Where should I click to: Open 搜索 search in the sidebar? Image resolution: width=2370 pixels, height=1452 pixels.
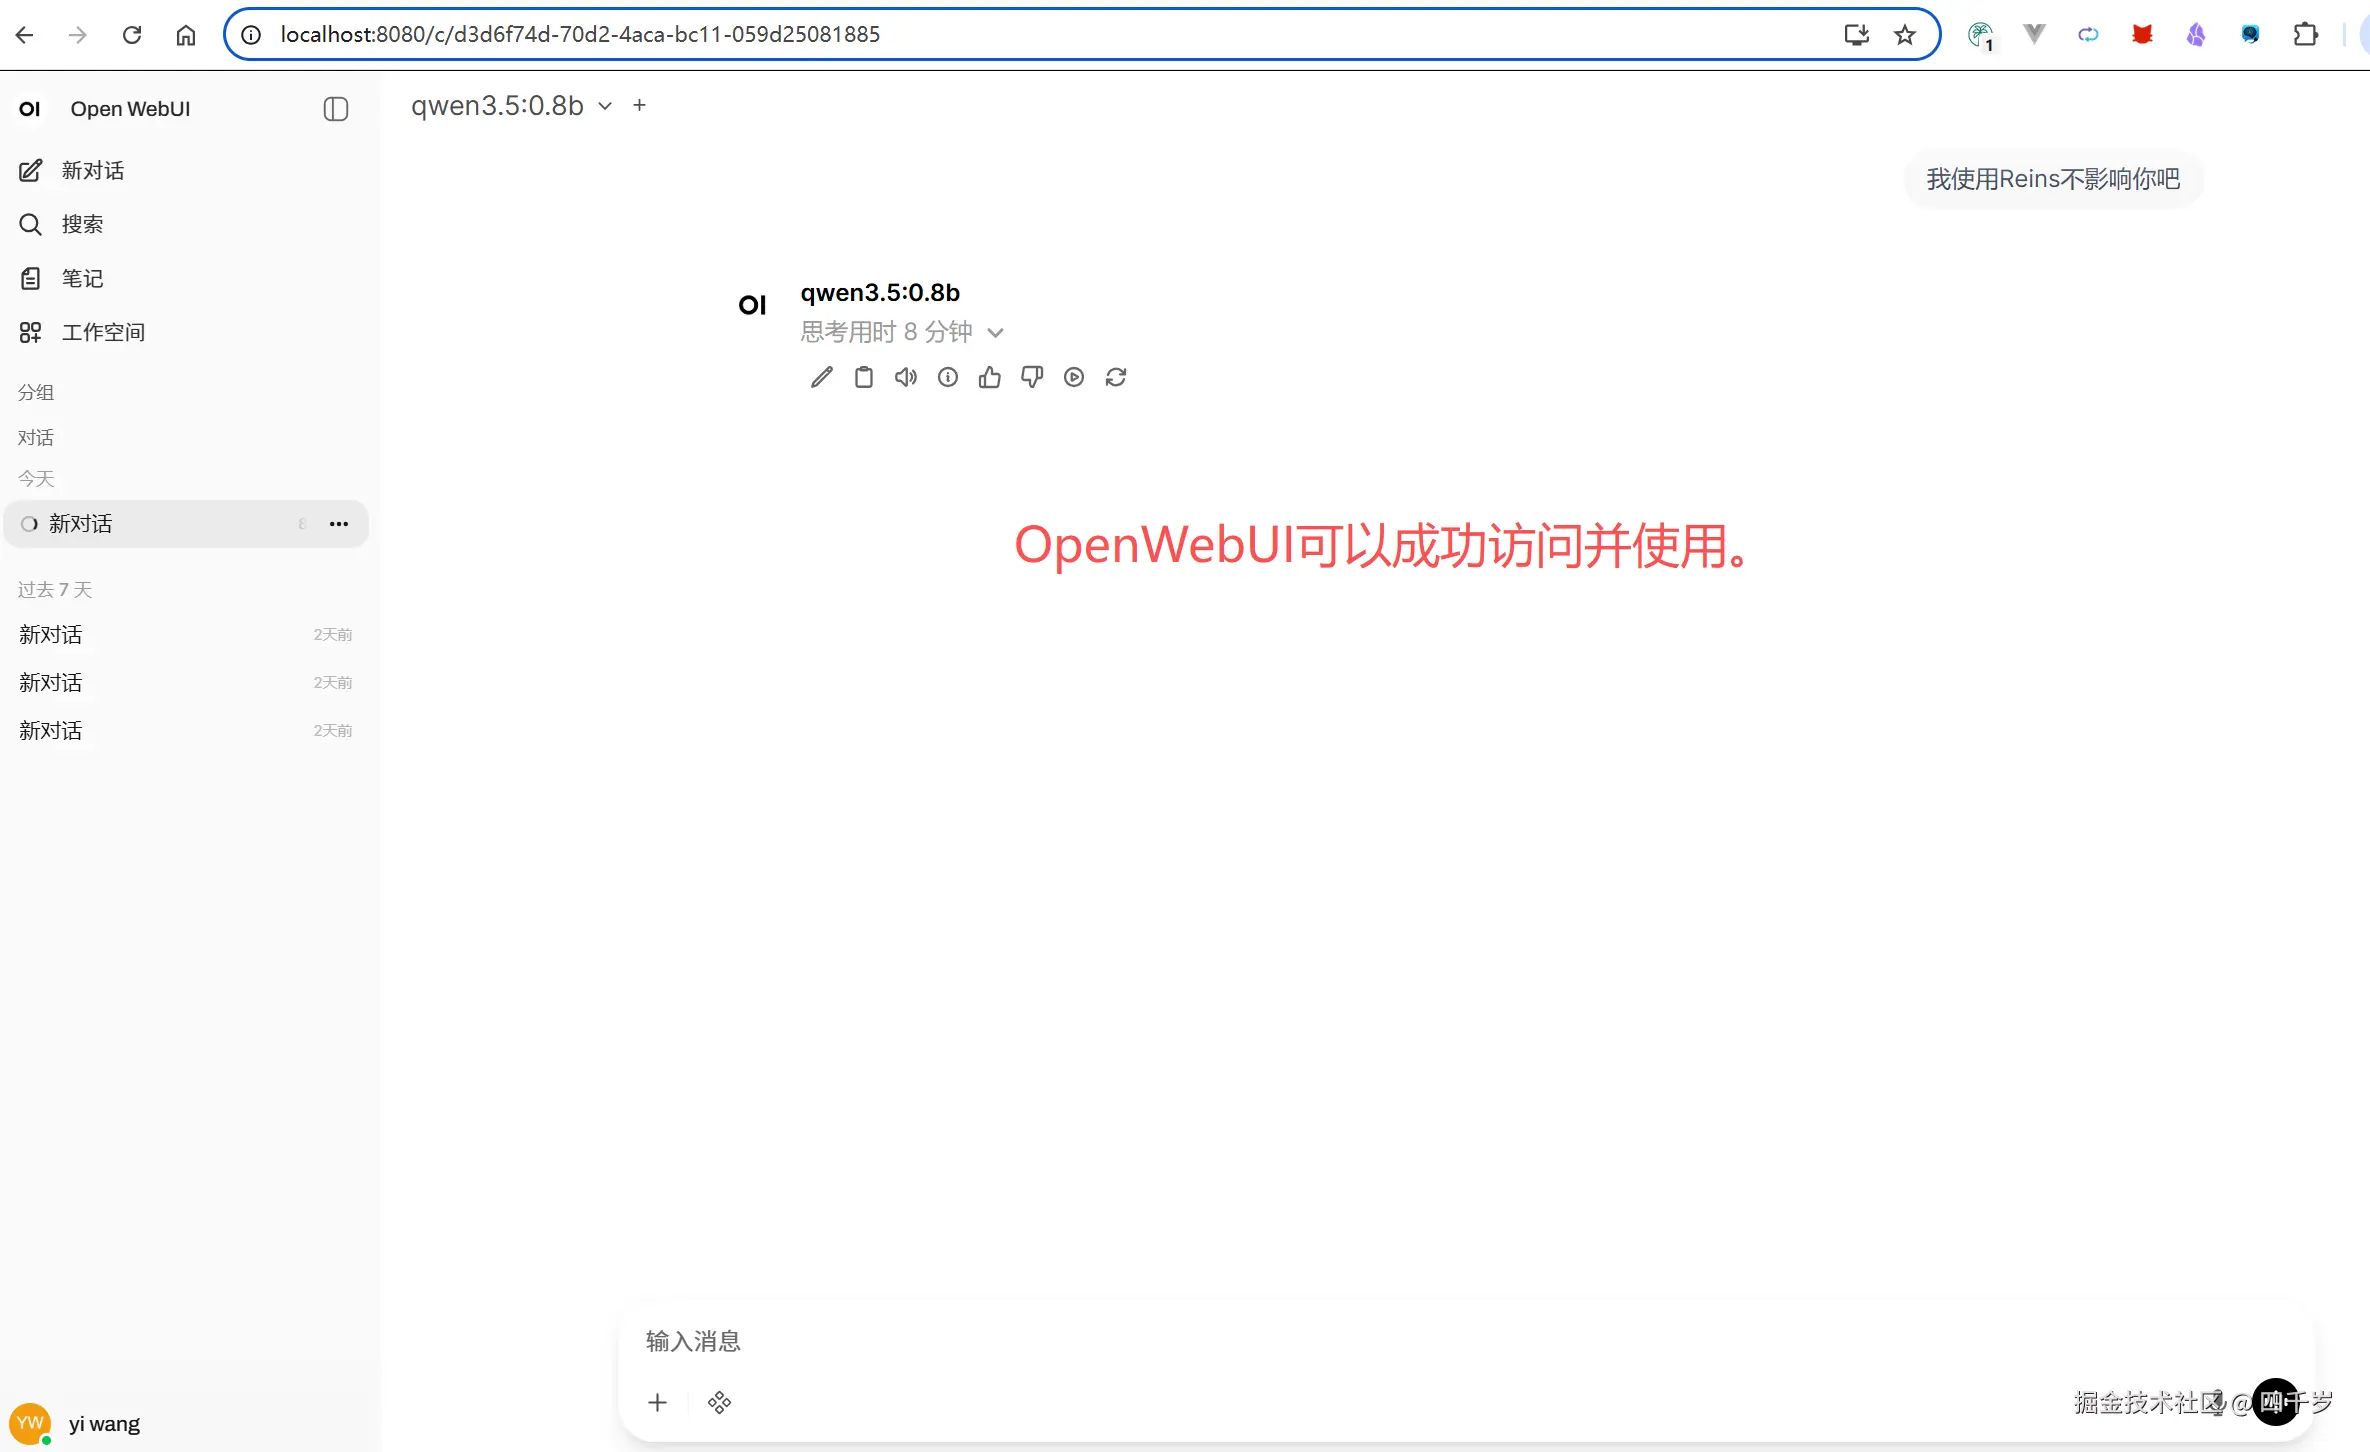(x=83, y=224)
